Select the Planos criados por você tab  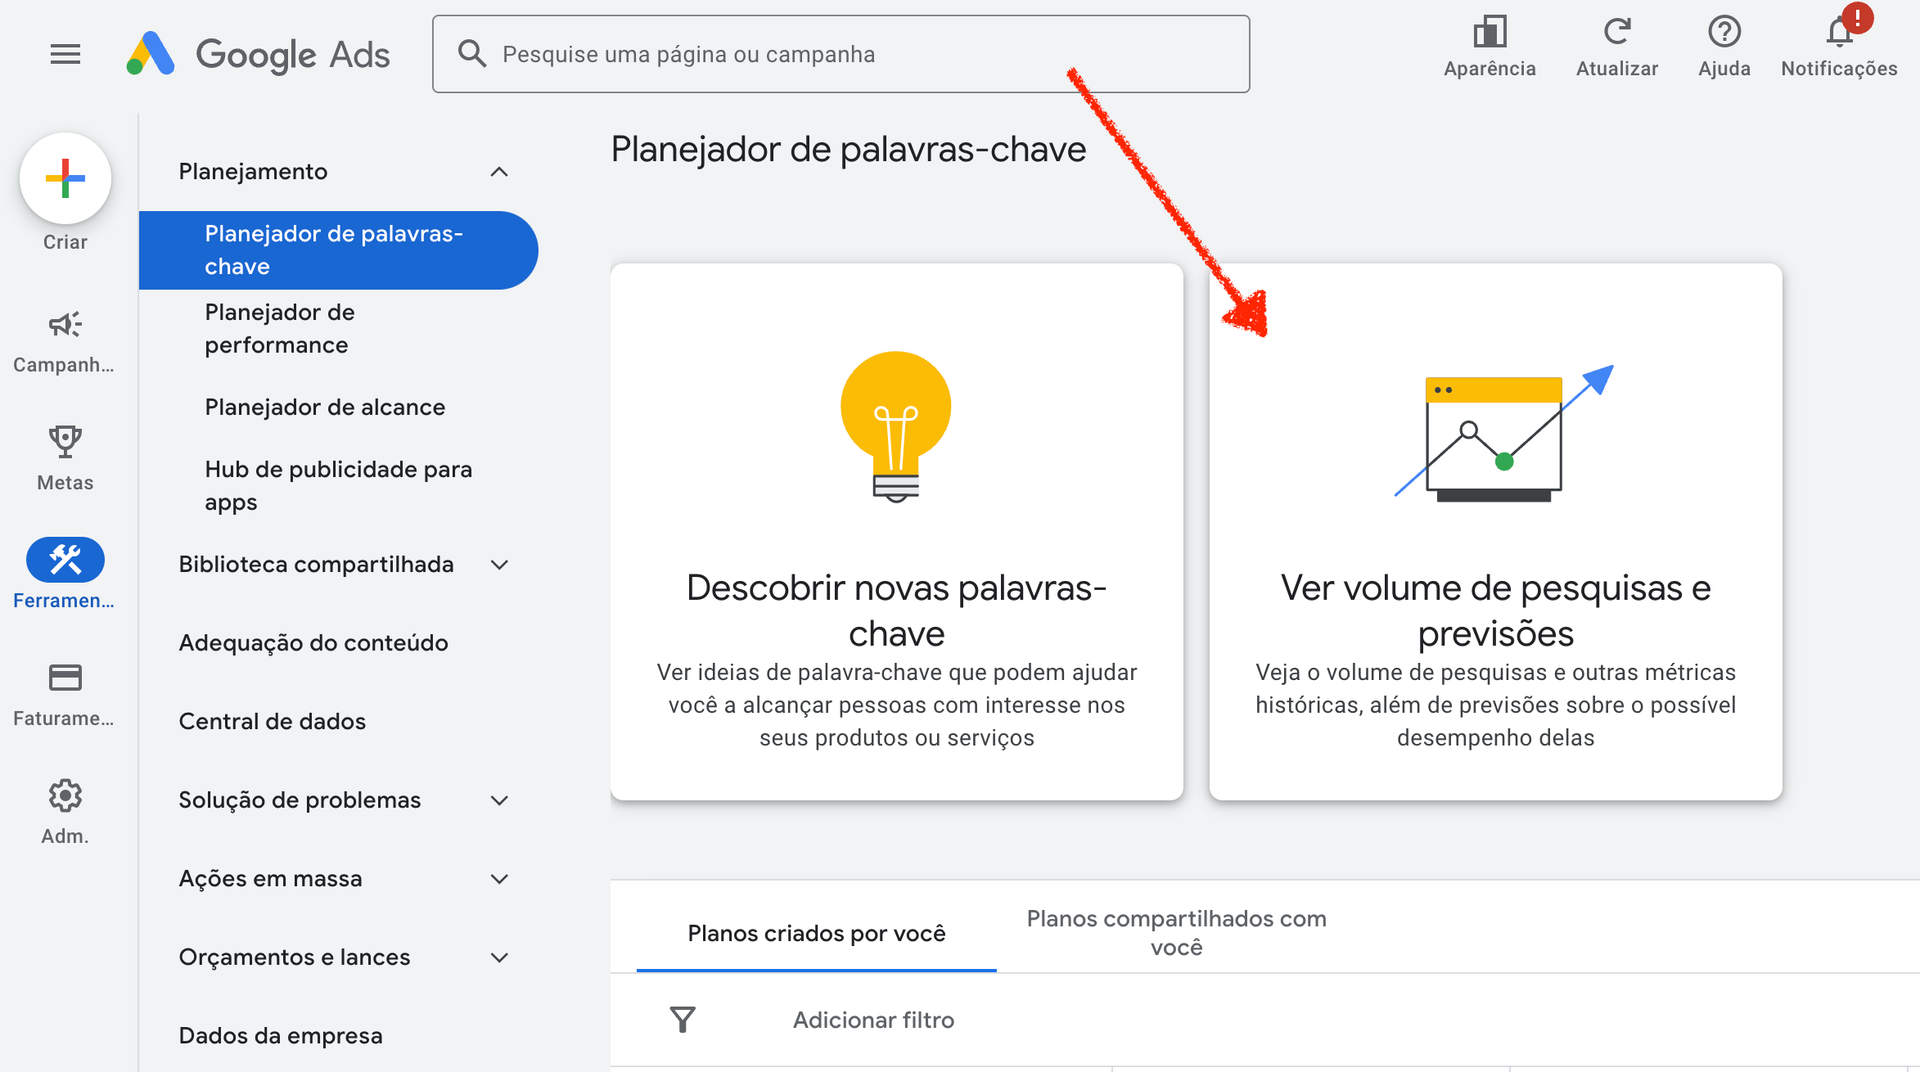pyautogui.click(x=816, y=932)
